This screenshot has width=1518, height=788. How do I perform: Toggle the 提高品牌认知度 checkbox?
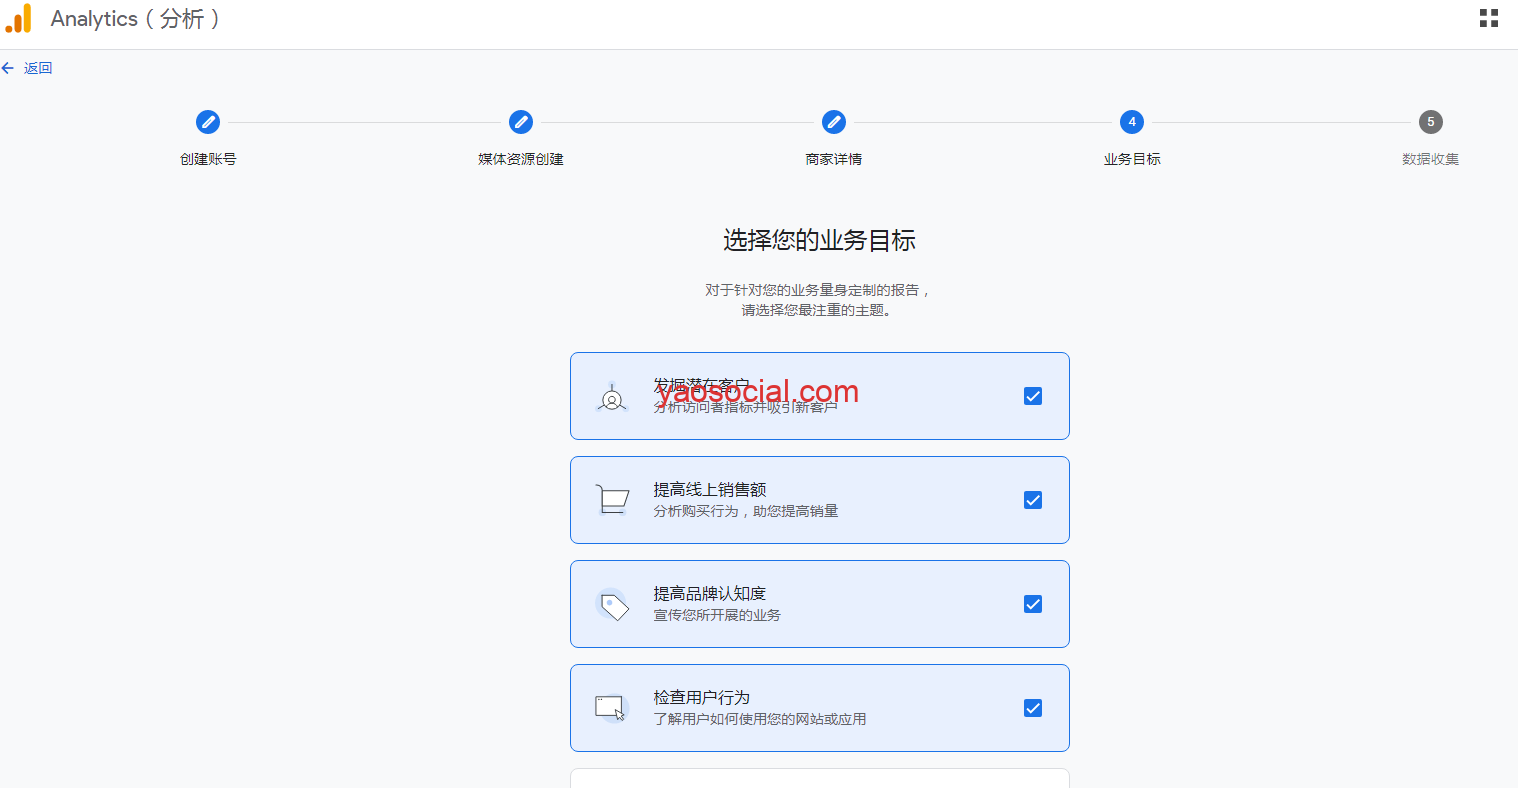click(1033, 604)
